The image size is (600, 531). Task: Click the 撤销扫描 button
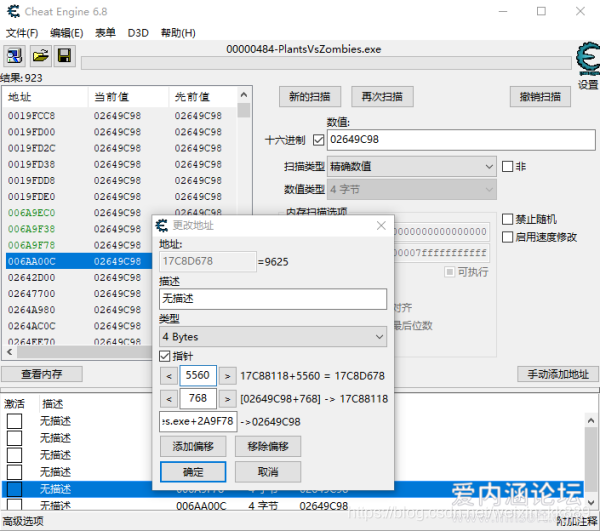[540, 96]
